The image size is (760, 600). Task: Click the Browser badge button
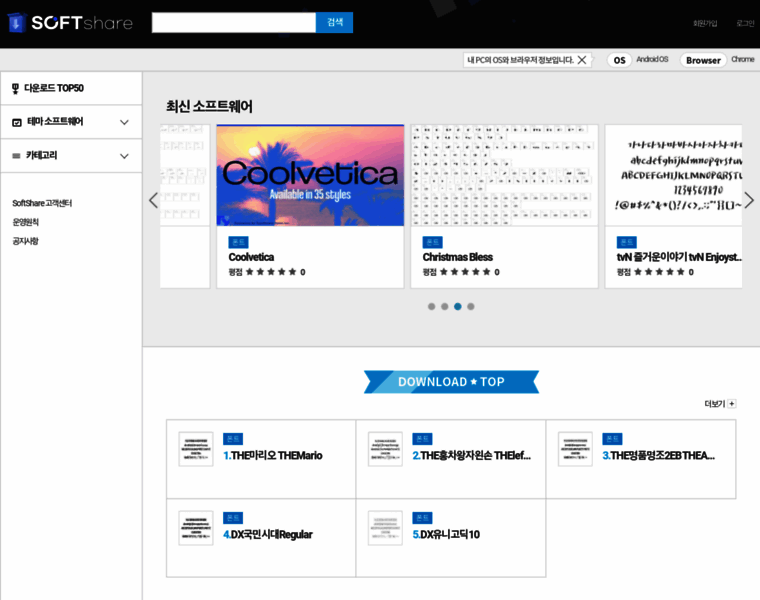pyautogui.click(x=703, y=60)
